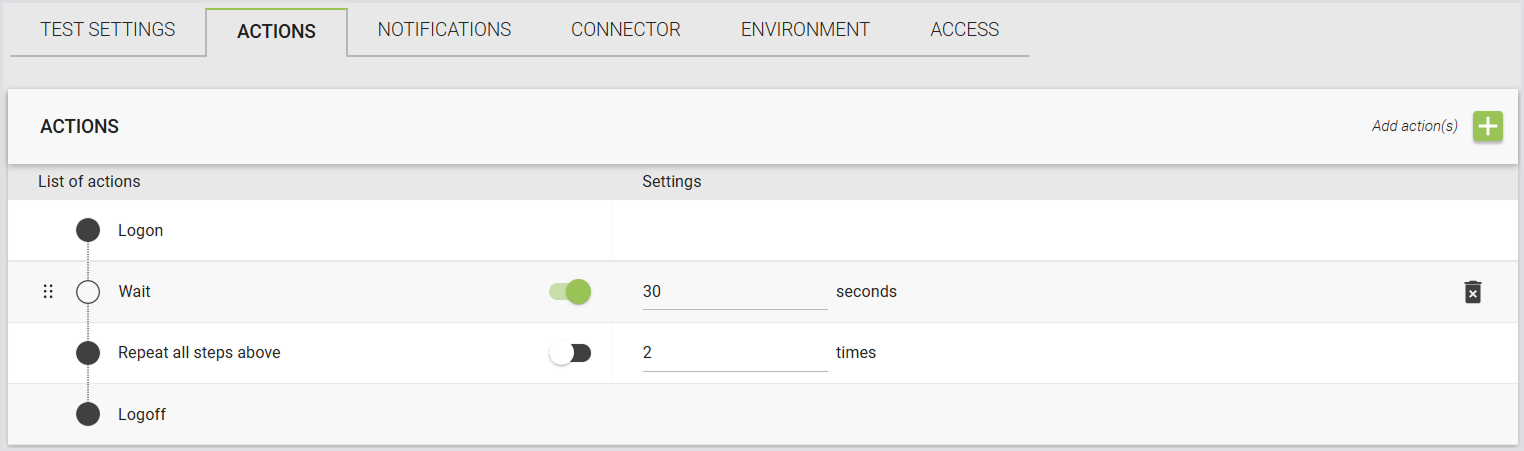Go to the Connector tab
Image resolution: width=1524 pixels, height=451 pixels.
(x=626, y=30)
